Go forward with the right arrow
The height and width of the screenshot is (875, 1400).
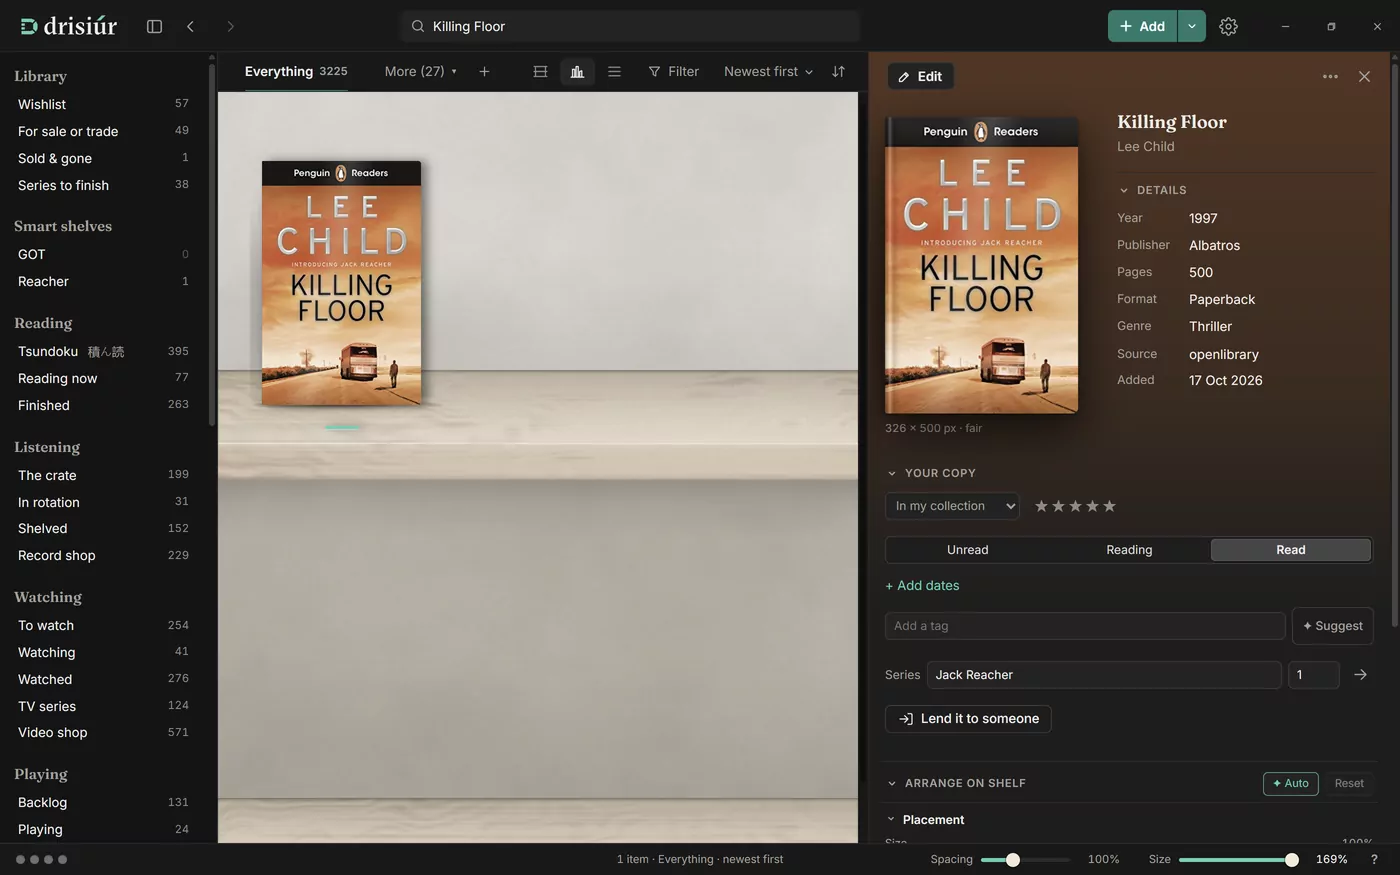[230, 26]
